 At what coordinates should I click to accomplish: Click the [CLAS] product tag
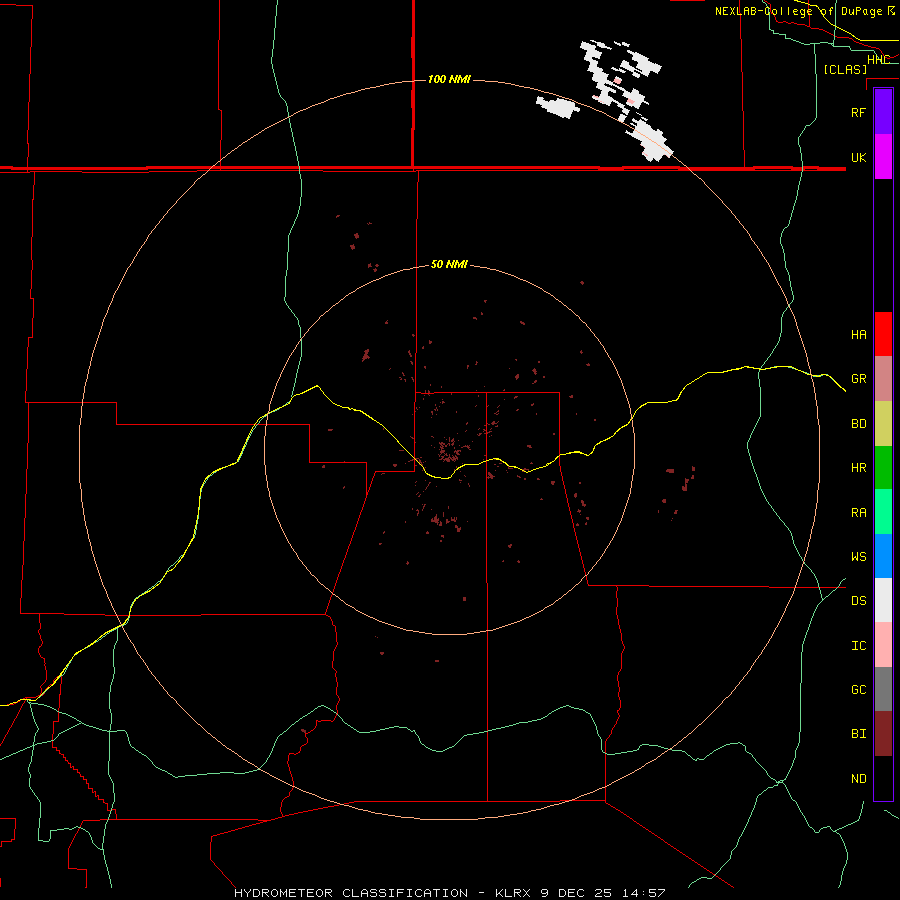point(845,69)
